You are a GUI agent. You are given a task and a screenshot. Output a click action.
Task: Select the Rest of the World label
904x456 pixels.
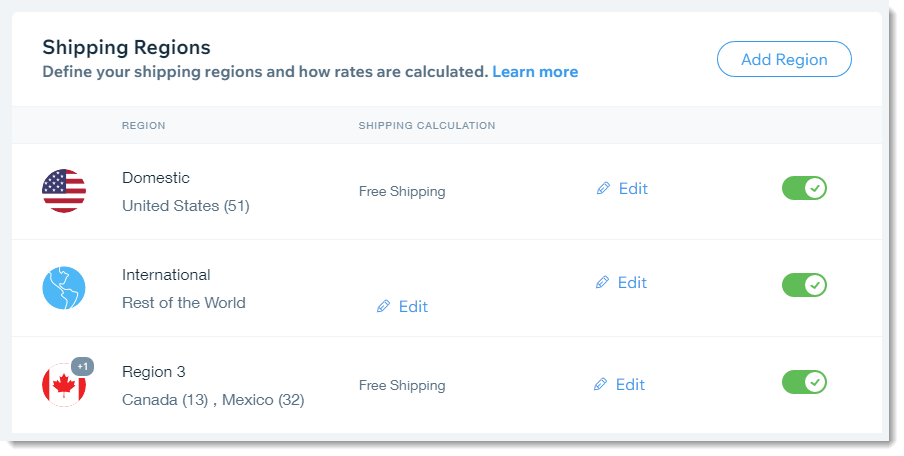coord(183,303)
